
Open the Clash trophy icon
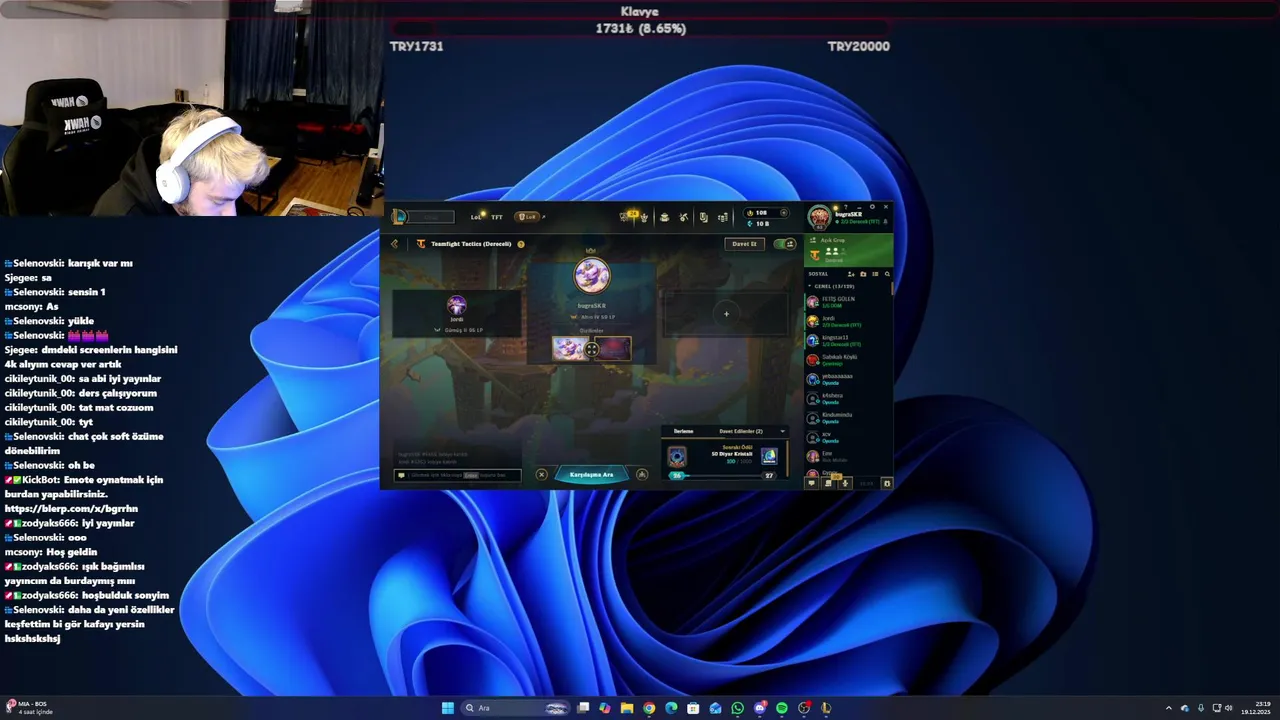click(644, 217)
